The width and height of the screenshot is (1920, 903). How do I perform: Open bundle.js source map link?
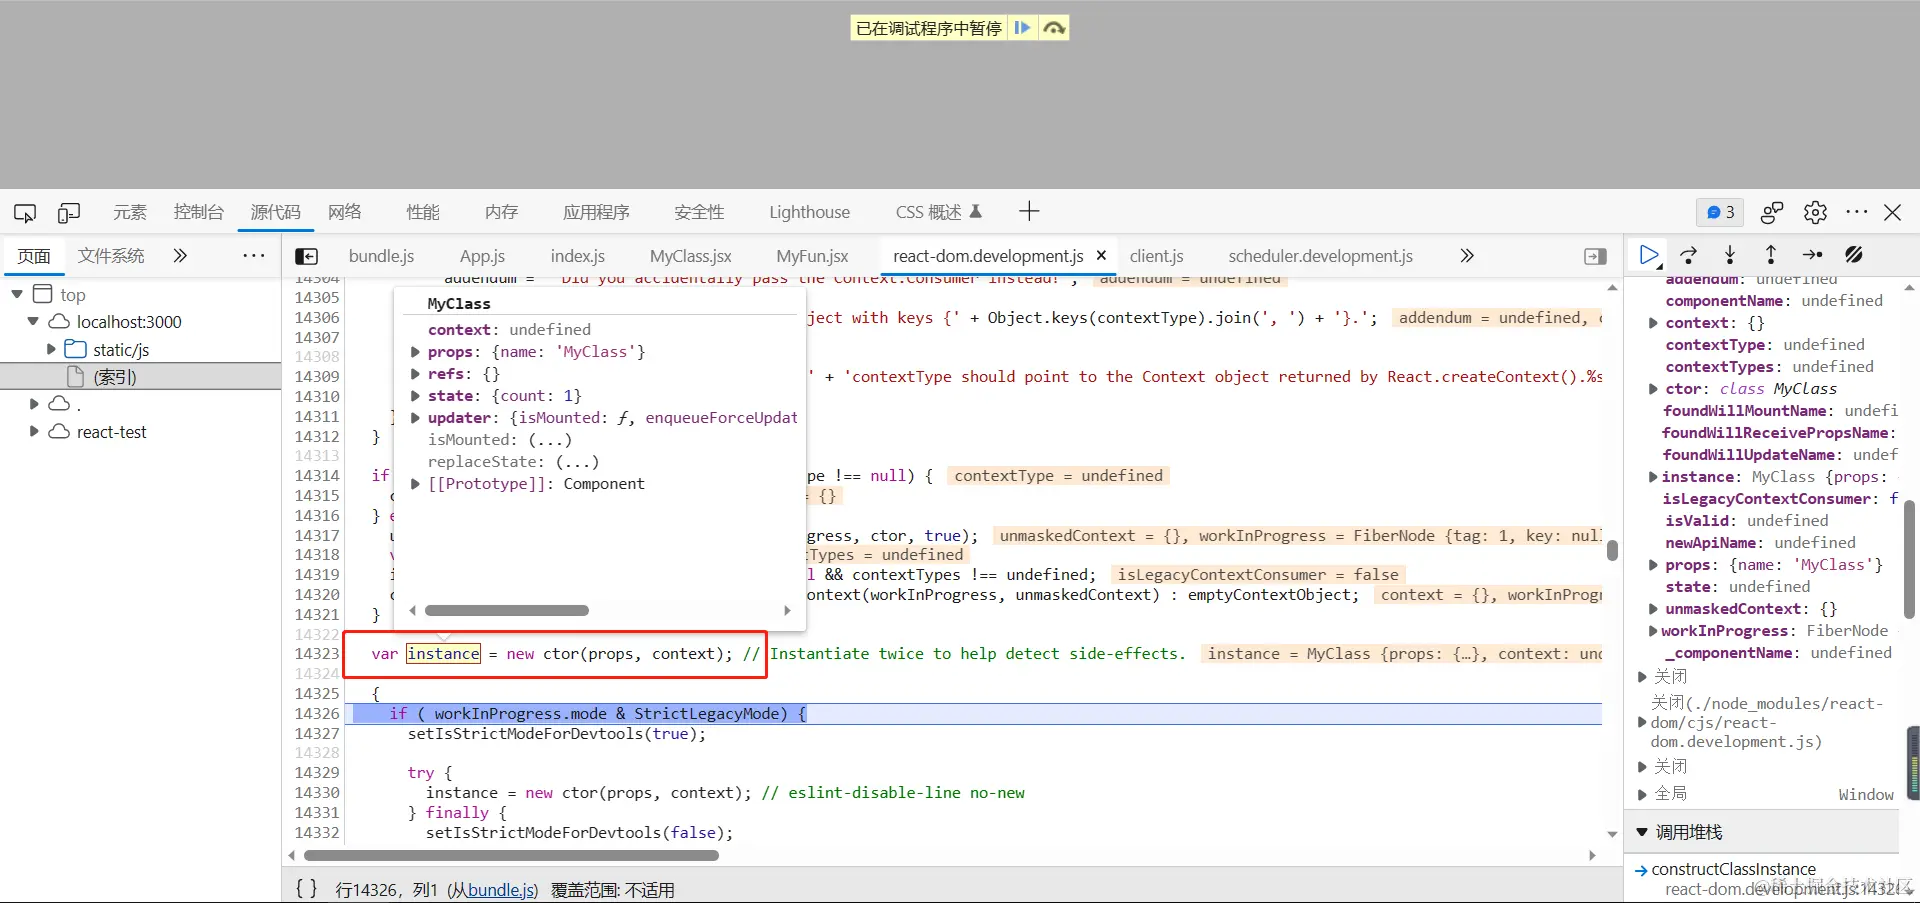pyautogui.click(x=502, y=890)
